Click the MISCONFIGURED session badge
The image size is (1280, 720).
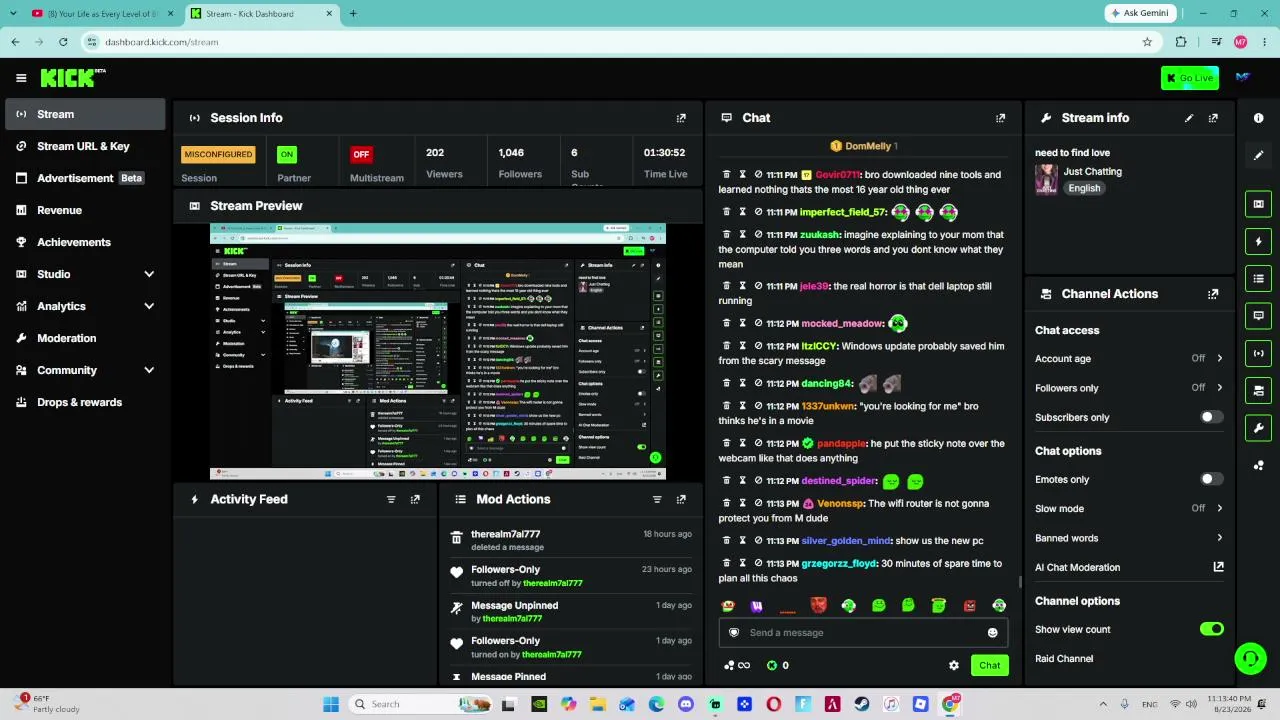click(x=218, y=154)
